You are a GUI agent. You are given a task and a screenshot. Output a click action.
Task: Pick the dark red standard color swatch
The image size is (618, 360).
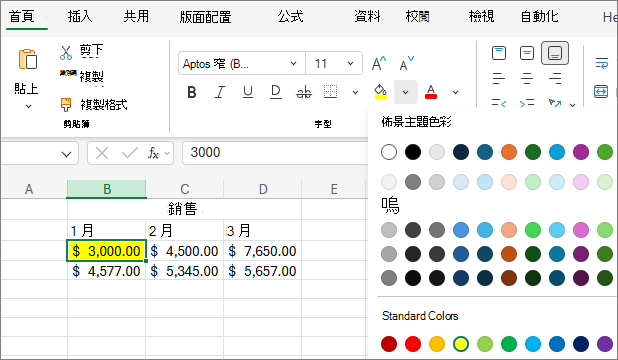389,344
